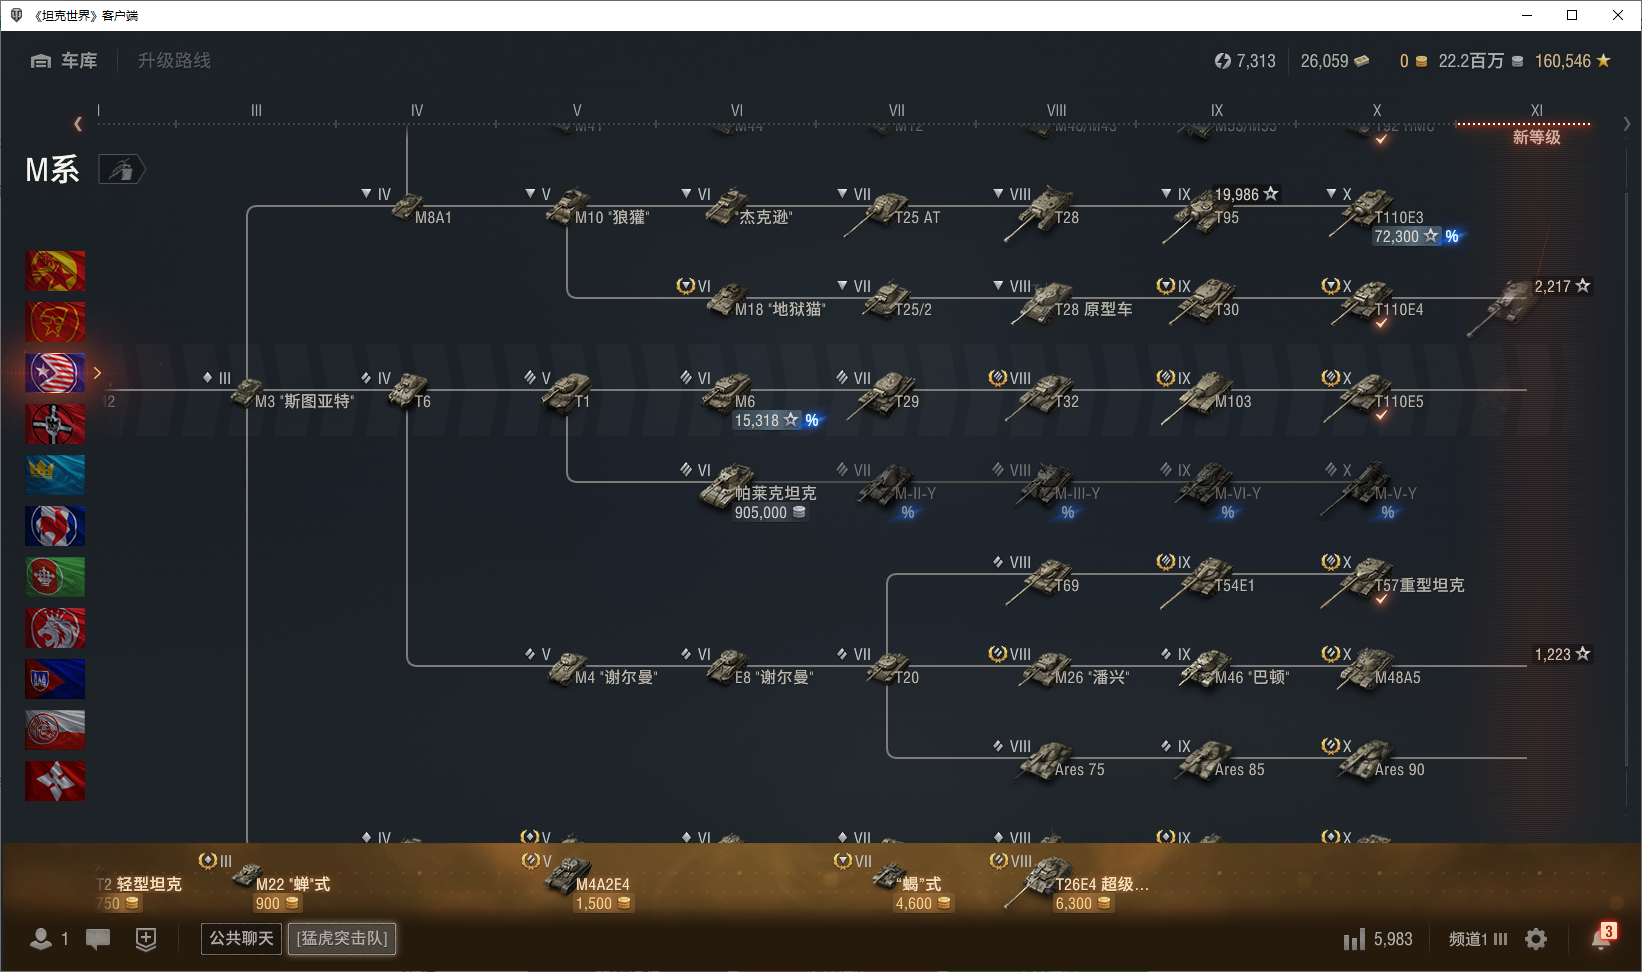This screenshot has height=972, width=1642.
Task: Open the [猛虎突击队] clan chat channel
Action: pyautogui.click(x=342, y=938)
